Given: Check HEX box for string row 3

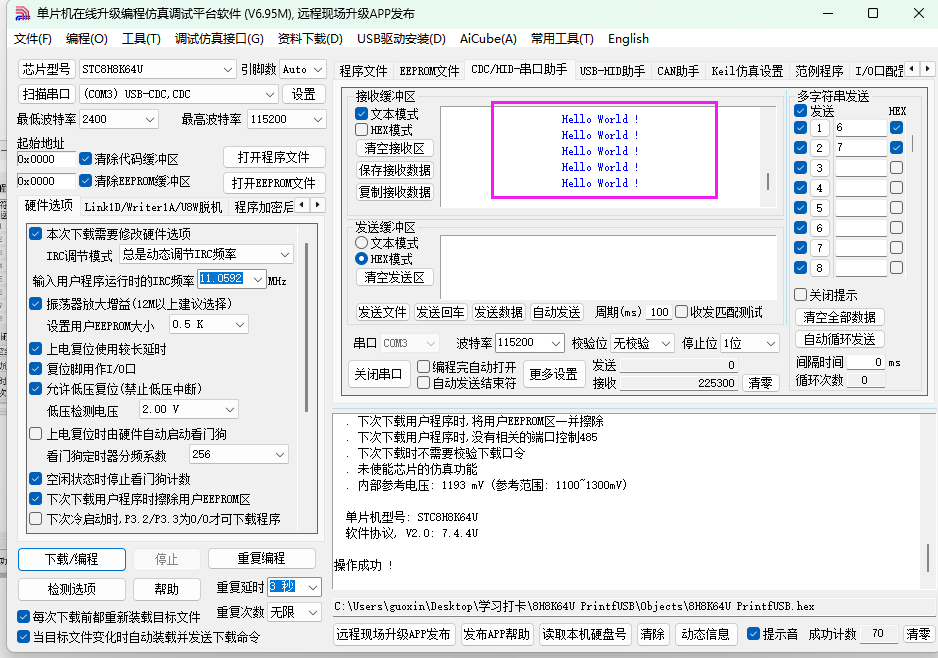Looking at the screenshot, I should [896, 167].
